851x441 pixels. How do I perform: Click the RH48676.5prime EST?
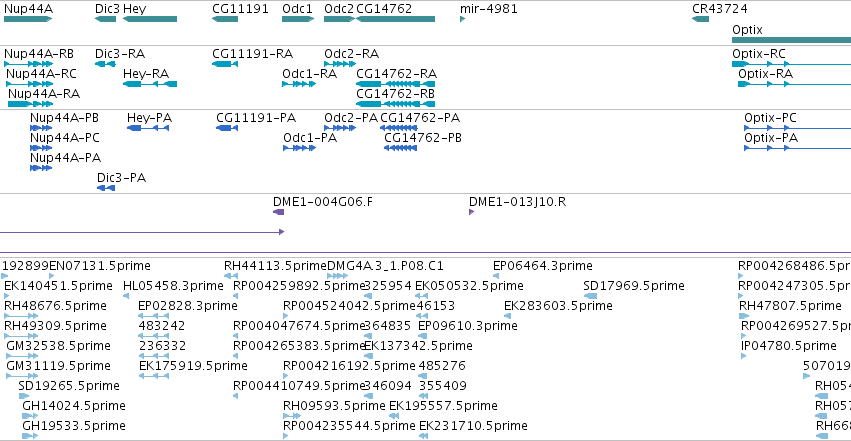(x=55, y=306)
